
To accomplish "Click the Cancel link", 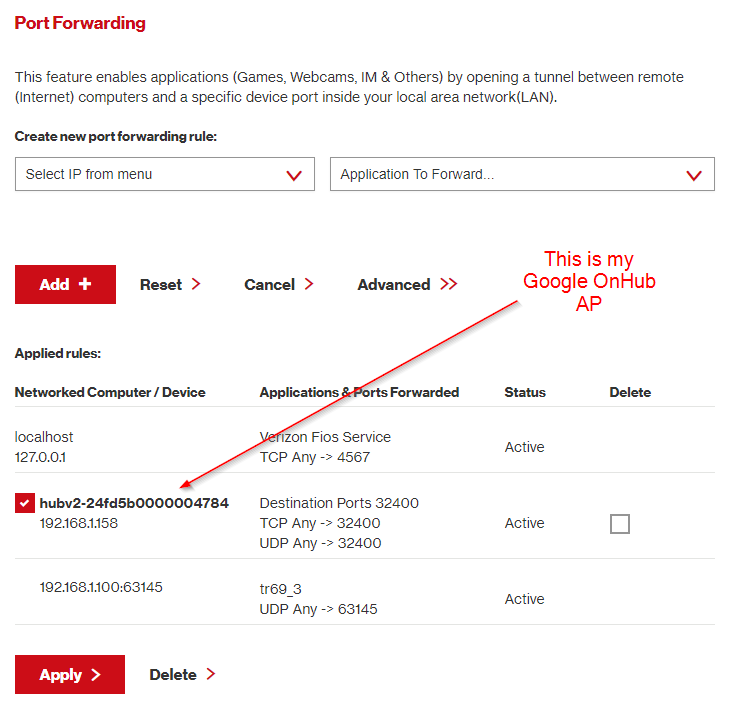I will (269, 284).
